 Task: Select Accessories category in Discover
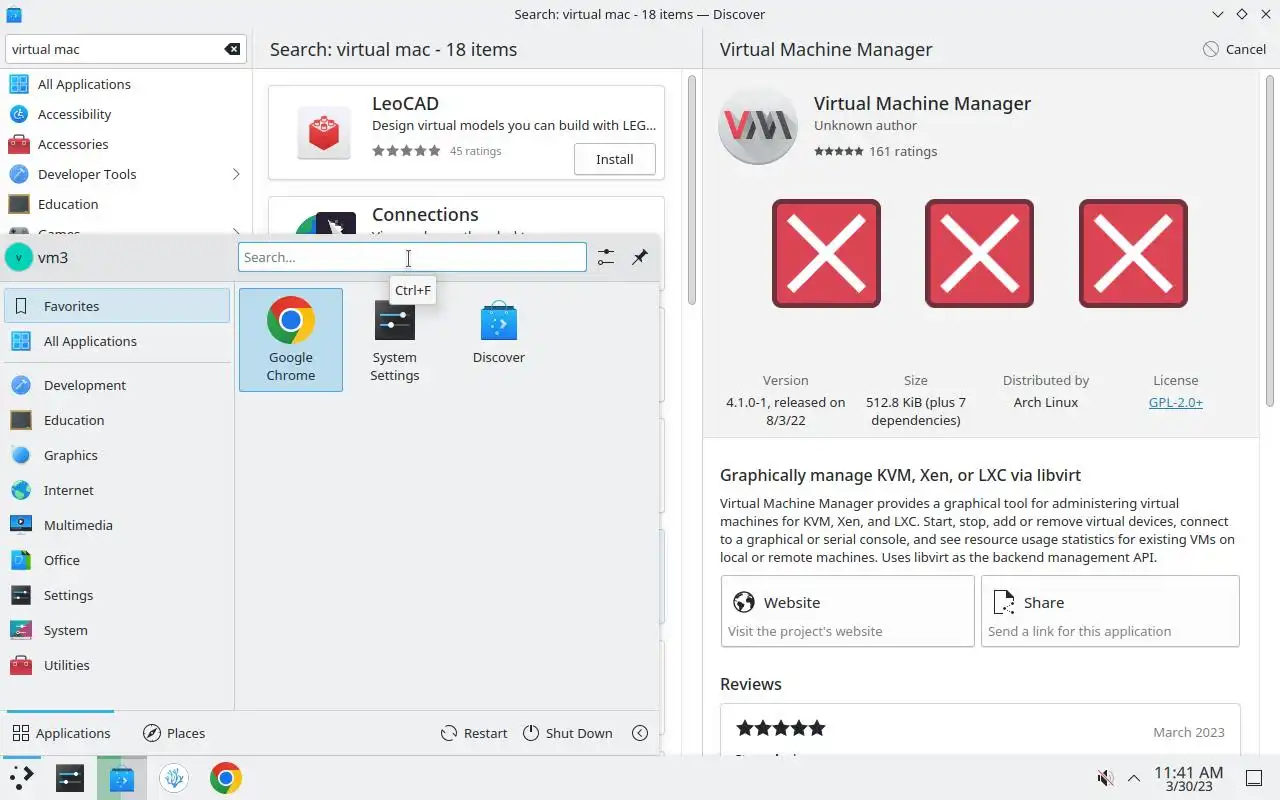(x=126, y=144)
